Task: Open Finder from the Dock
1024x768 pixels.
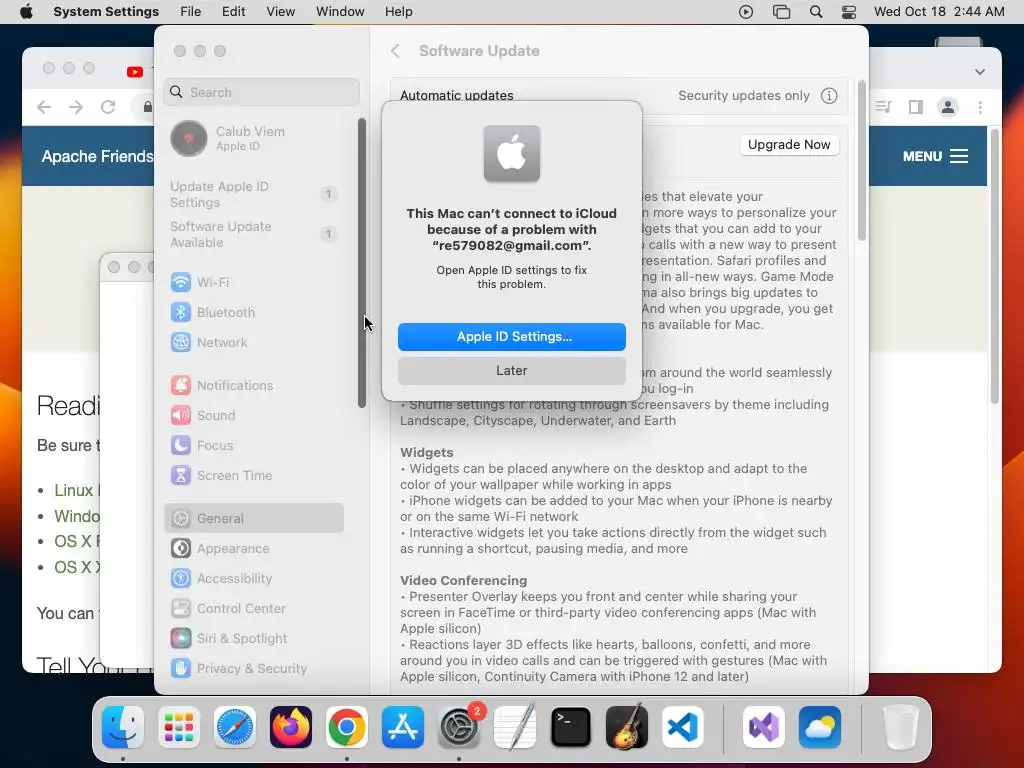Action: [x=123, y=727]
